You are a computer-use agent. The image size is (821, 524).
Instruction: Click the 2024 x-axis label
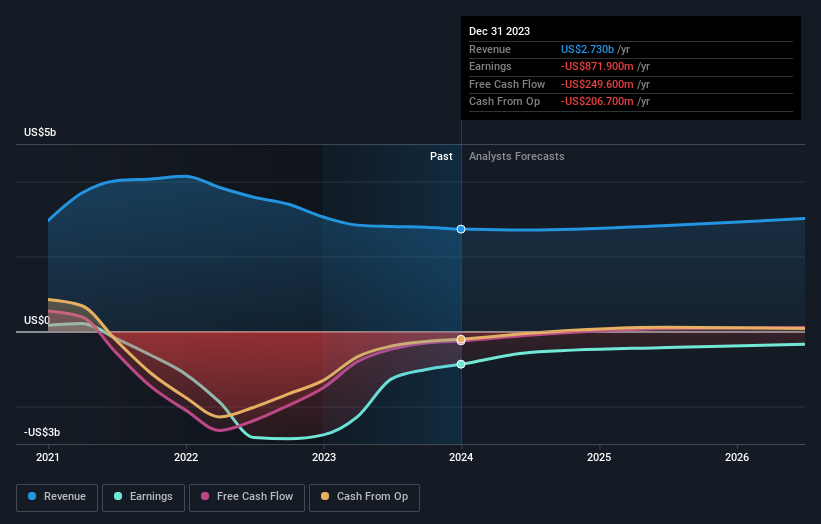click(x=461, y=457)
